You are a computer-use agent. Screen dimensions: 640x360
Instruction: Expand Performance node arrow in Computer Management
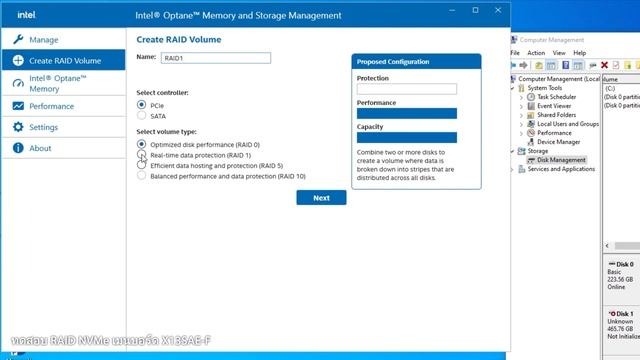(x=521, y=133)
